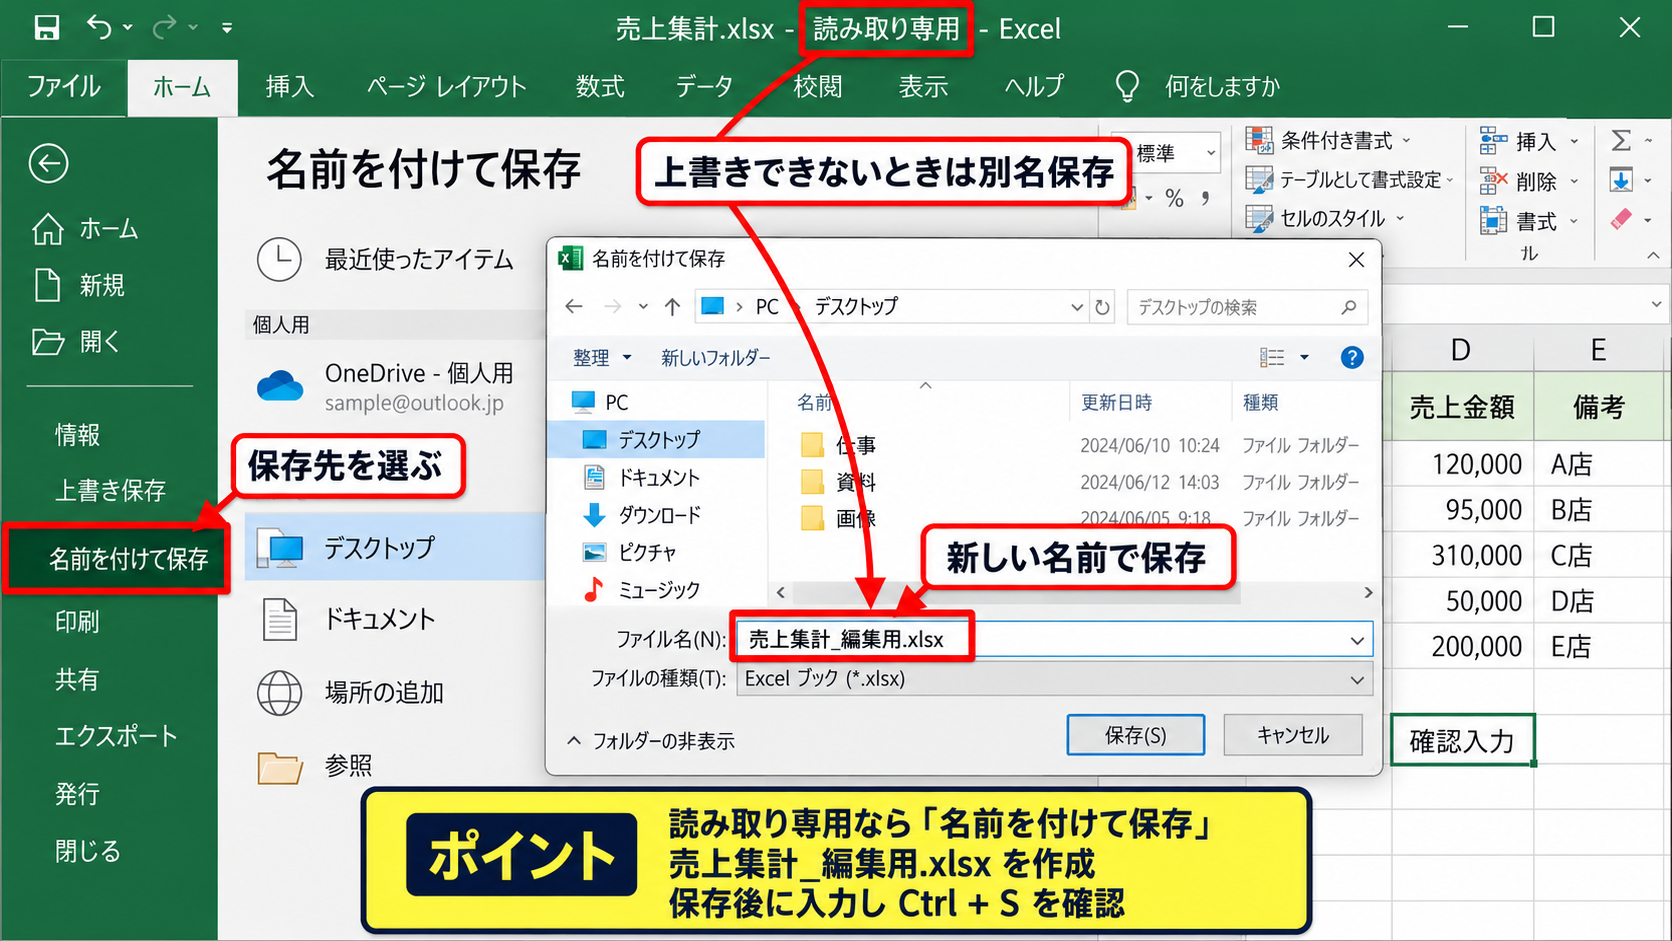Select Desktop location in Save As pane
The image size is (1672, 941).
pyautogui.click(x=395, y=548)
